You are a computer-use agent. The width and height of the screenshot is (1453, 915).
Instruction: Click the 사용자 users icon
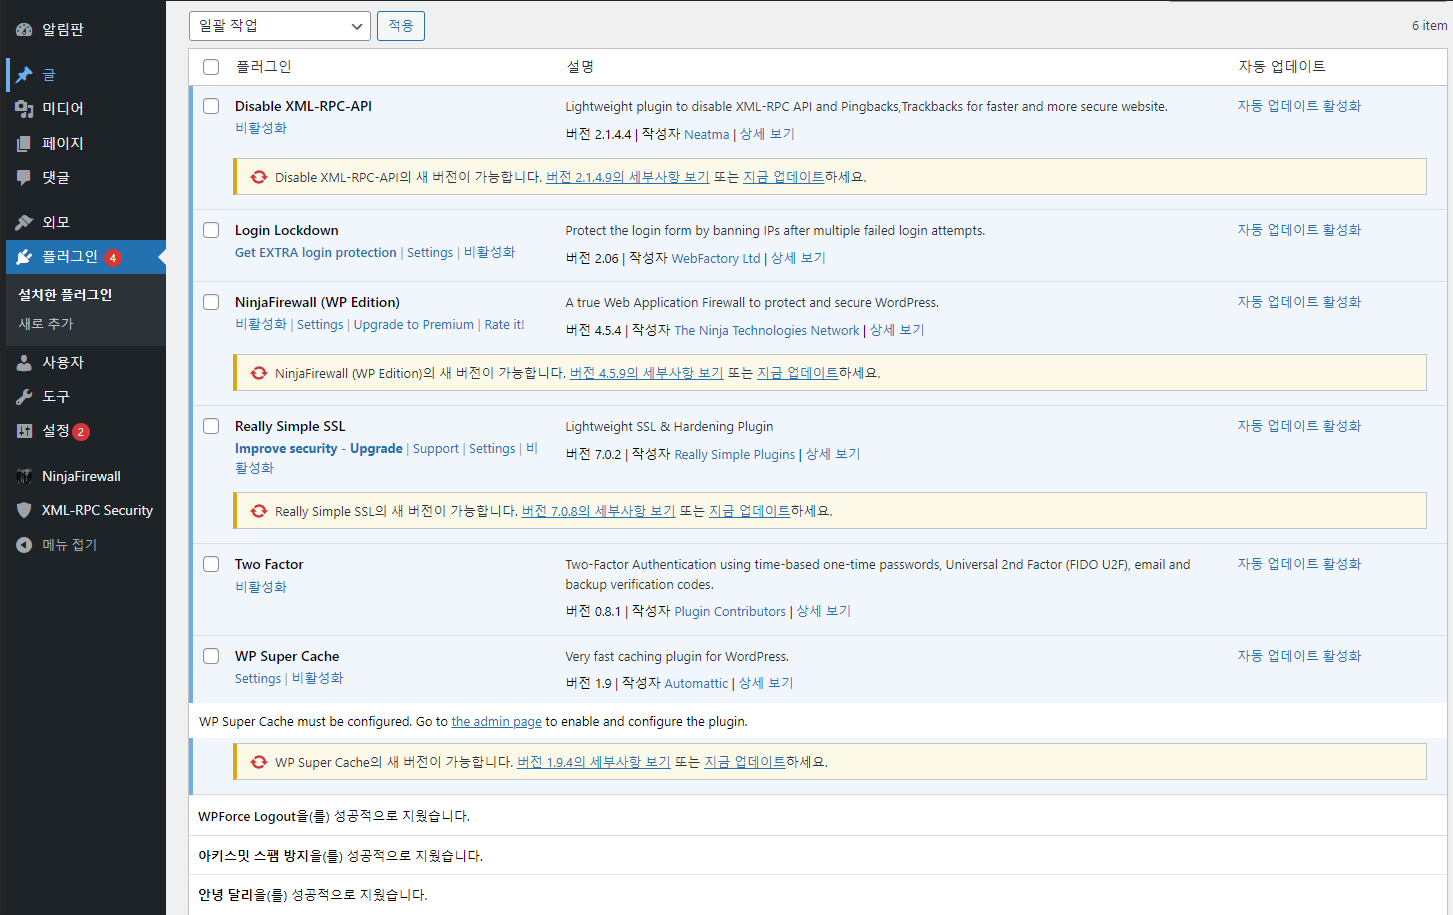point(24,363)
